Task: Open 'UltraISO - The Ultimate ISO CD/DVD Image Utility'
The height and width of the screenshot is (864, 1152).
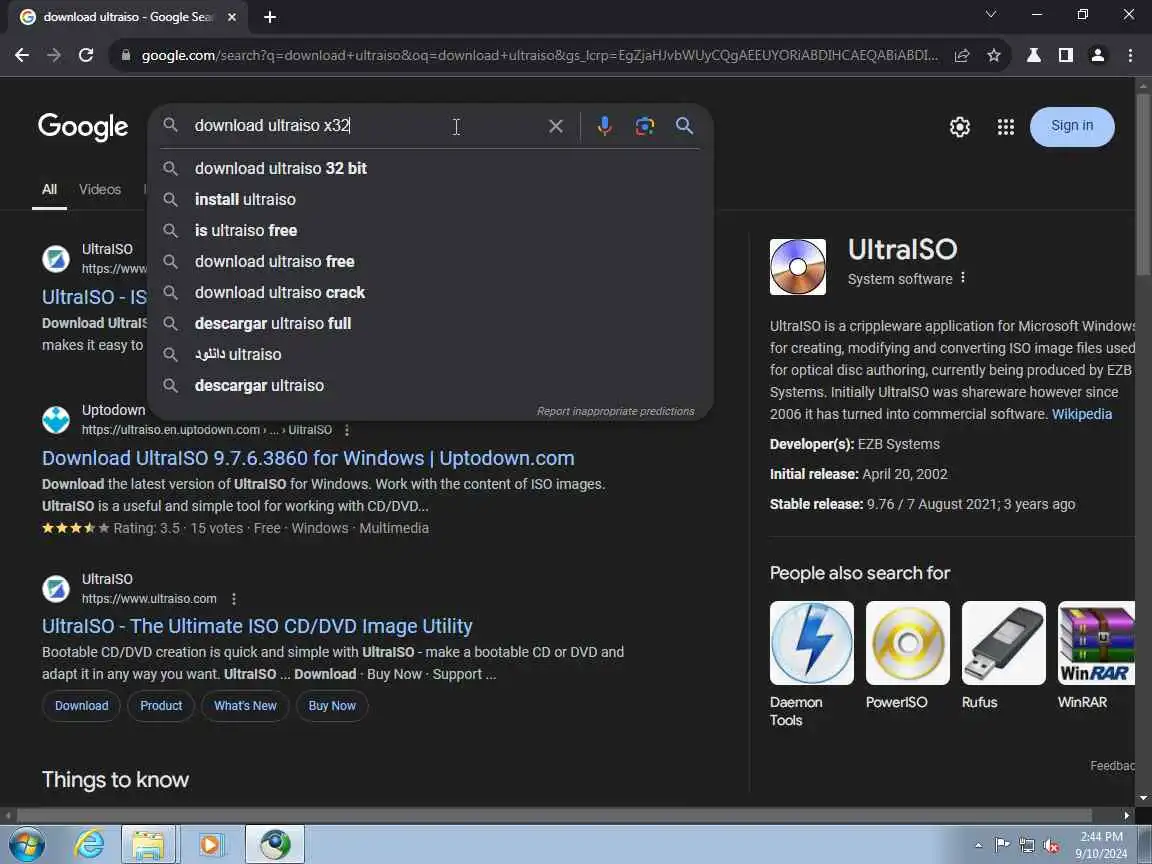Action: [257, 626]
